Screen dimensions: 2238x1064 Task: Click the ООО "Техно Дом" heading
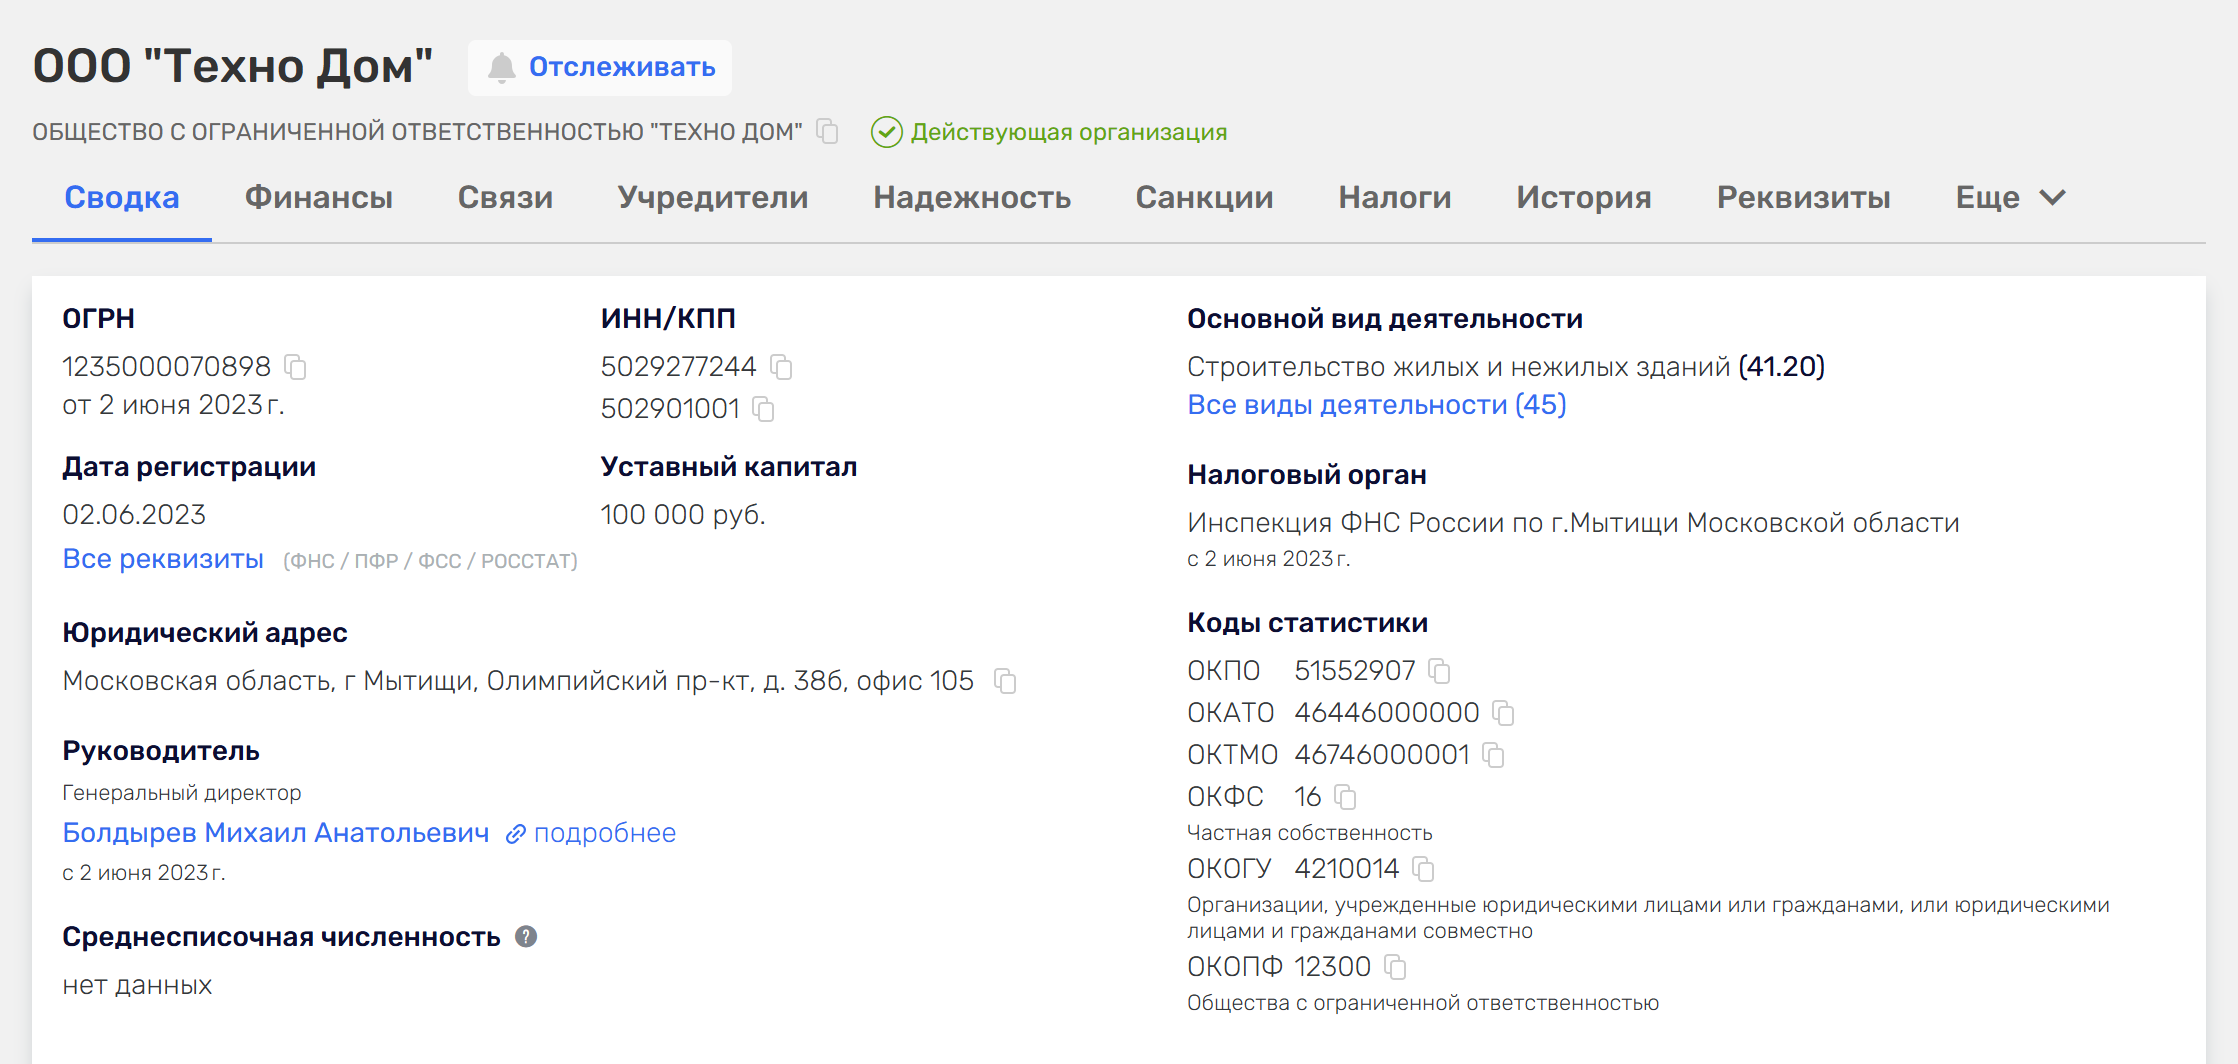tap(233, 67)
